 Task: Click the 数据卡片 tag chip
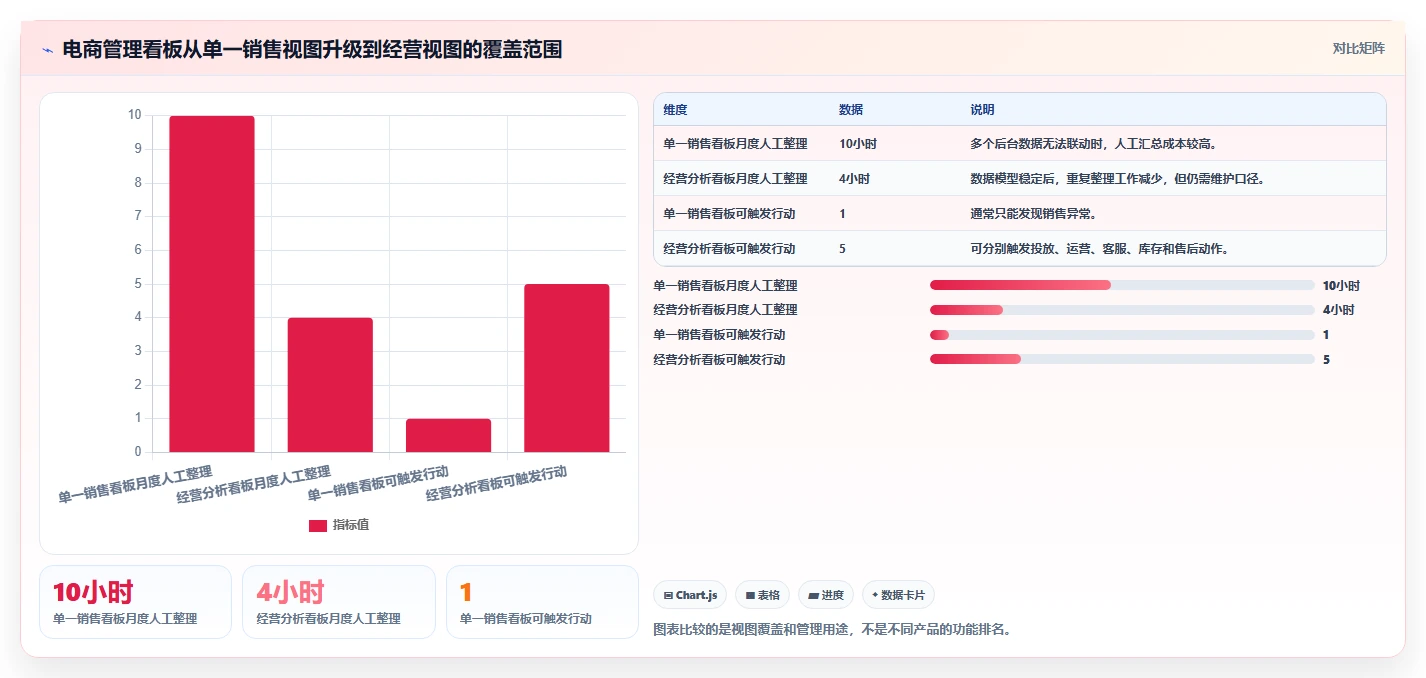coord(898,595)
